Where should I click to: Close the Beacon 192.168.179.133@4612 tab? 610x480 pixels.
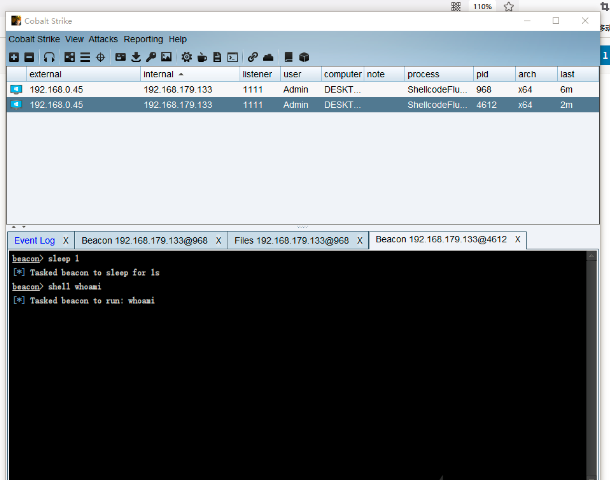[517, 239]
